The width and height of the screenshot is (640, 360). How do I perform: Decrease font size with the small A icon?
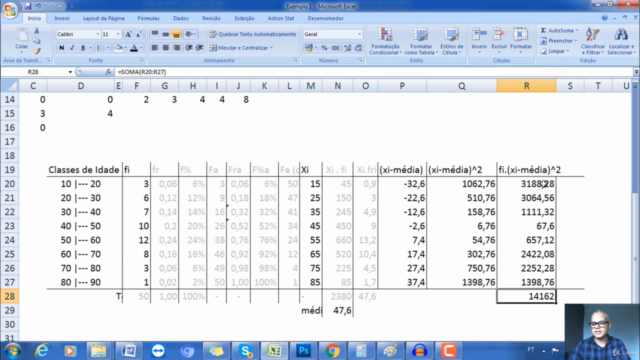pyautogui.click(x=138, y=34)
